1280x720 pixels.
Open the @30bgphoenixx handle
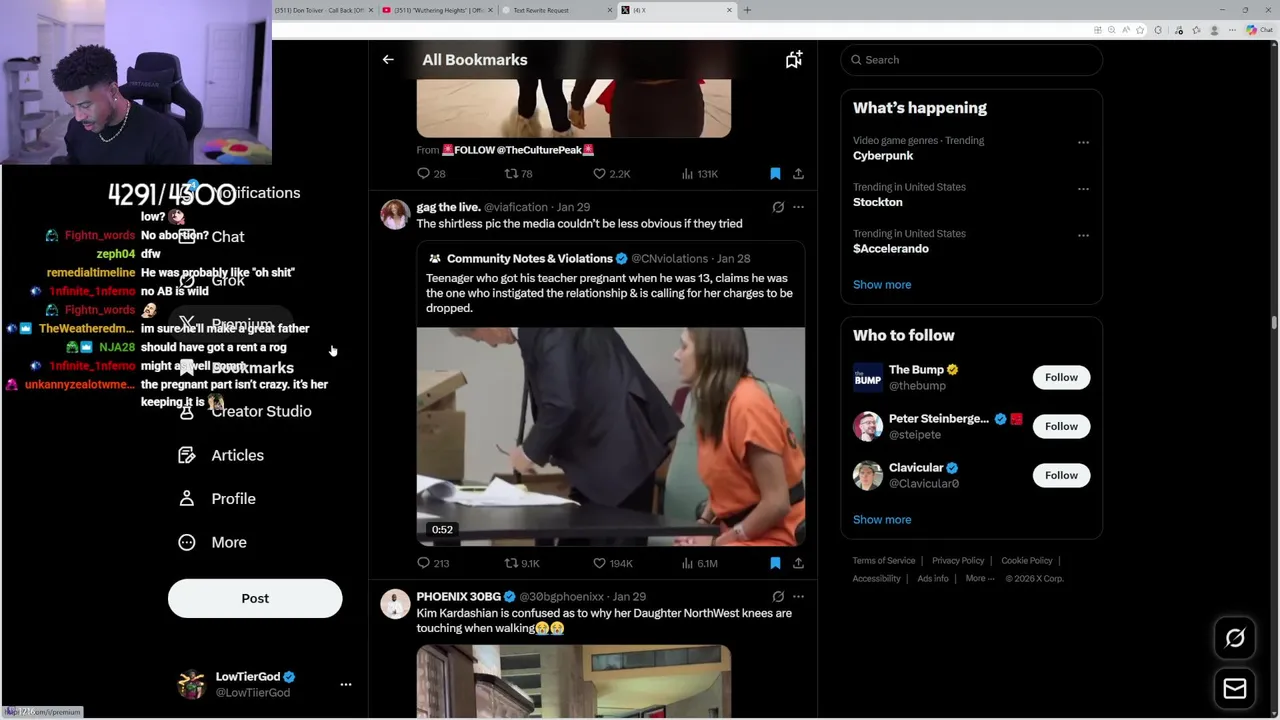(x=562, y=597)
